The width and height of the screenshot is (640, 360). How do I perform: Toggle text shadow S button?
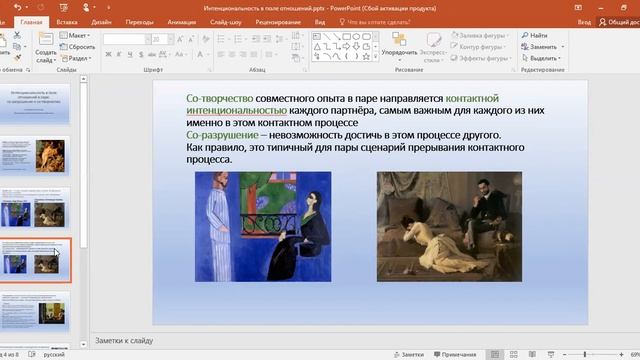click(141, 54)
